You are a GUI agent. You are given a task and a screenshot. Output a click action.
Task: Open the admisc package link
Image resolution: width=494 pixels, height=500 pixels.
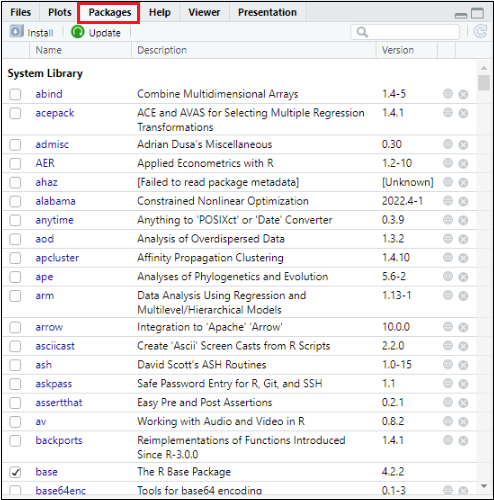52,144
